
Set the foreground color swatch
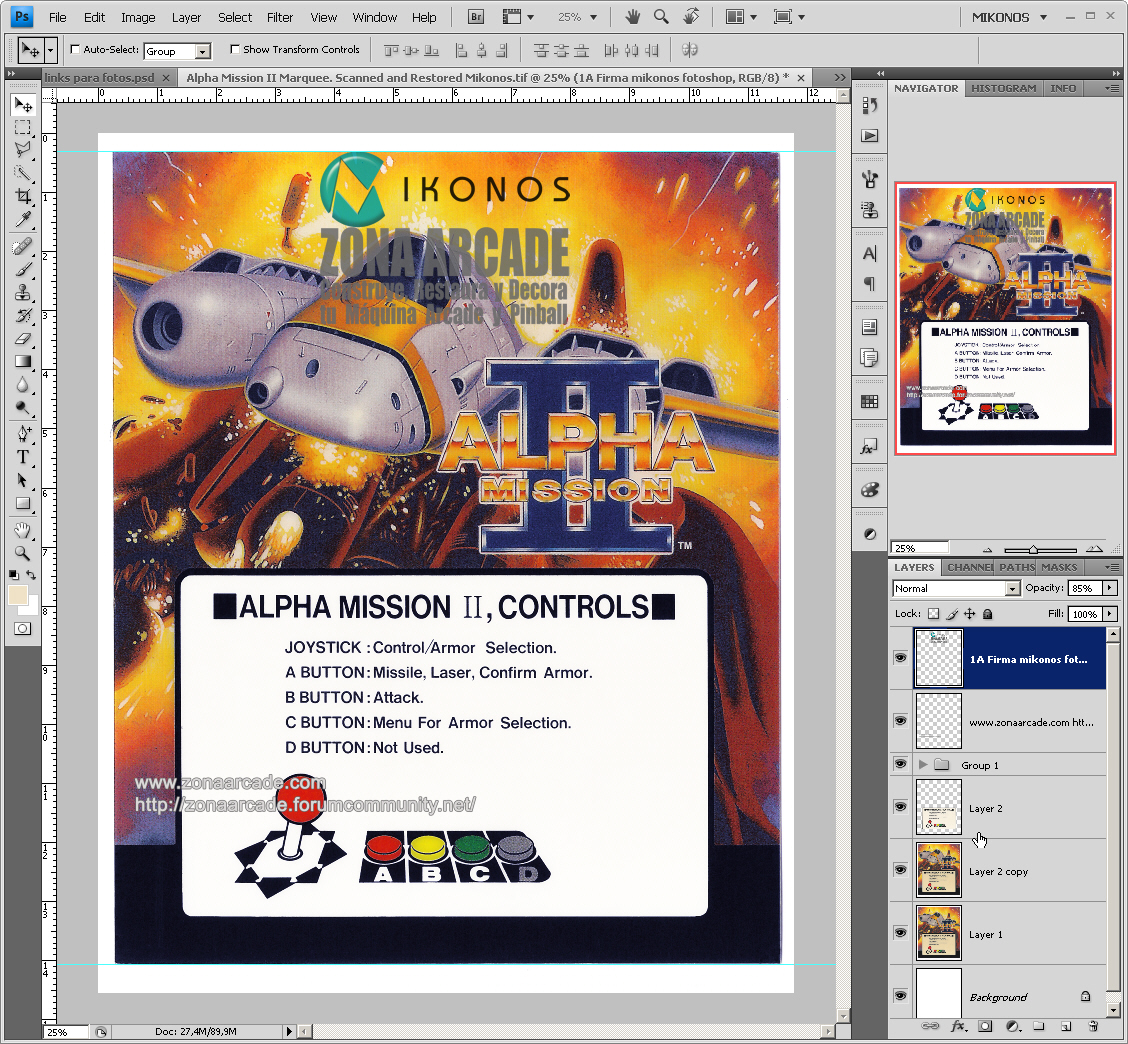tap(17, 595)
